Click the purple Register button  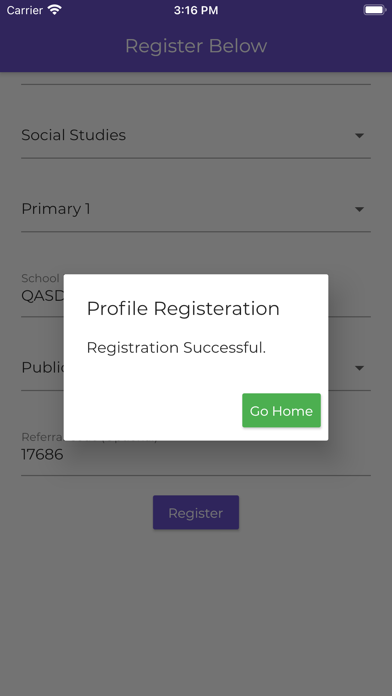tap(196, 513)
